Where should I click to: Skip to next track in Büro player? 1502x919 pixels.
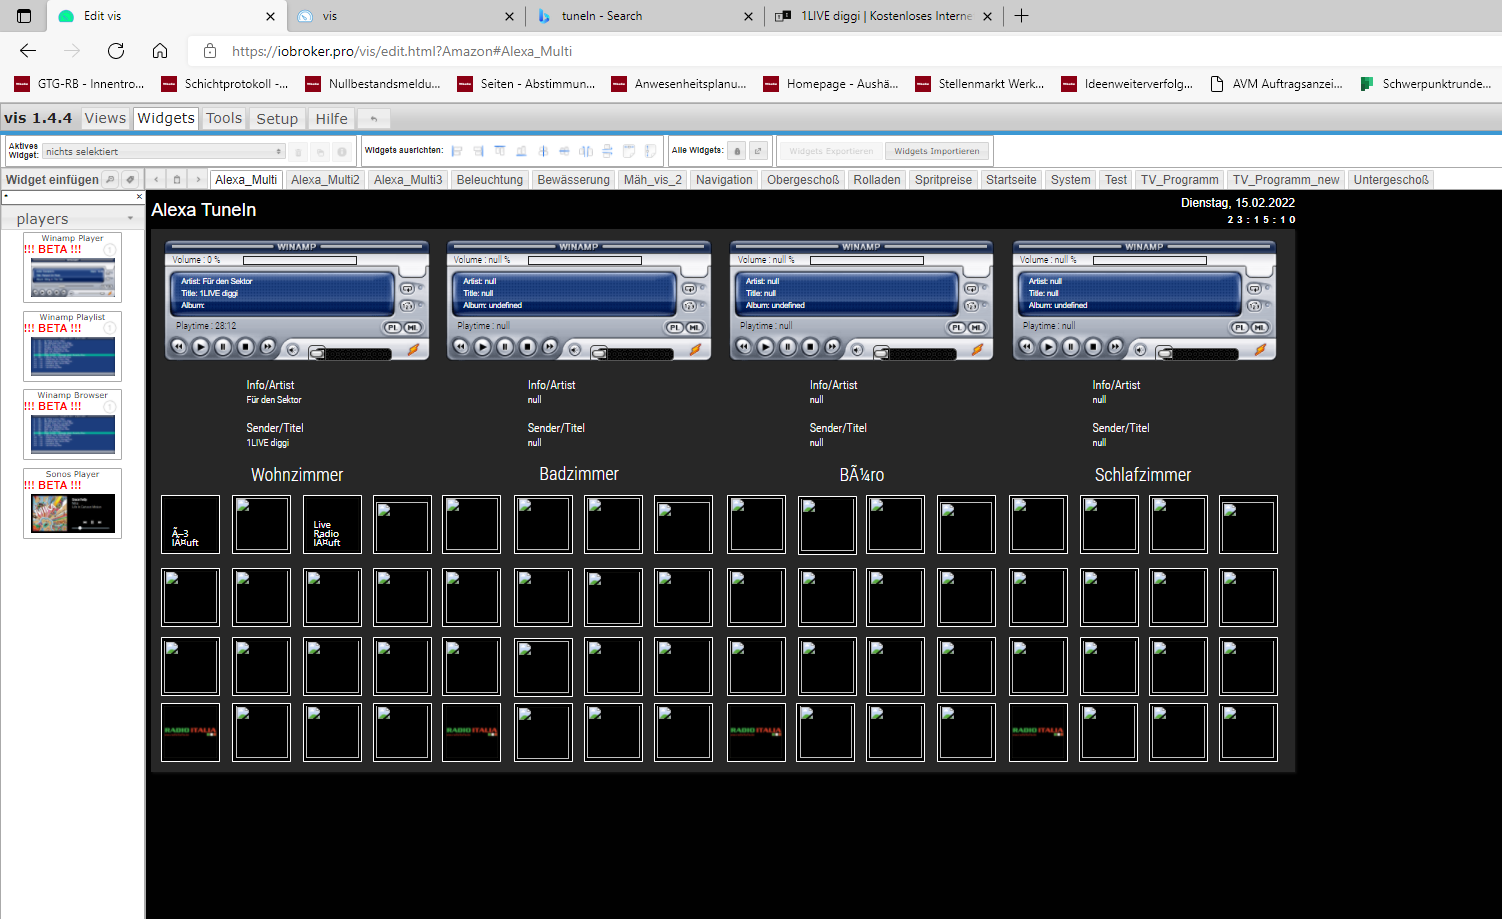coord(833,347)
